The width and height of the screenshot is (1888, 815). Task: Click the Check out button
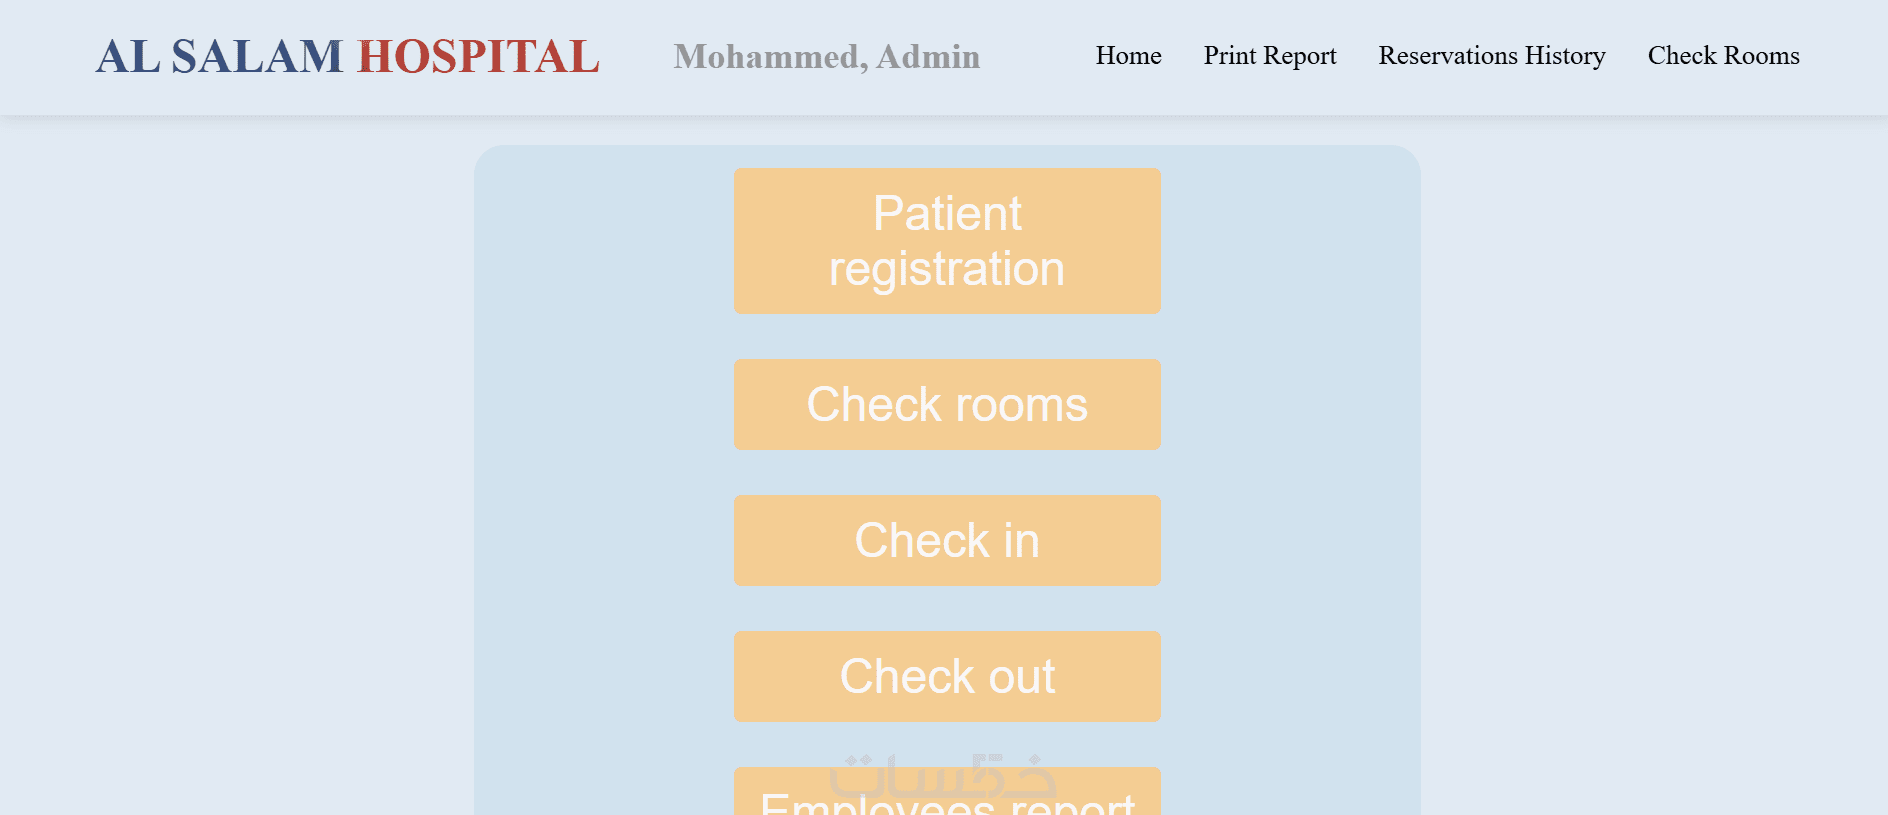(x=947, y=676)
